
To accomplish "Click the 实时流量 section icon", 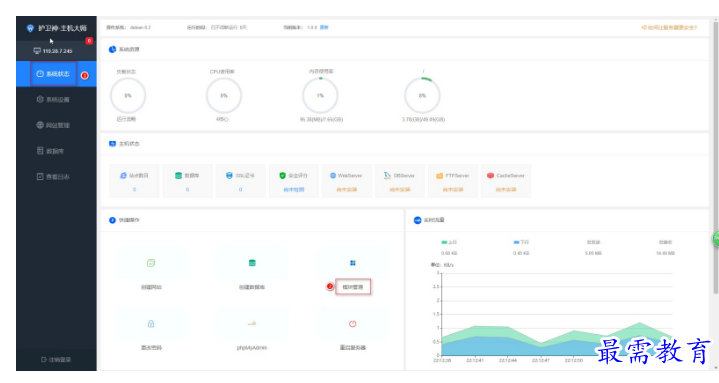I will [x=417, y=221].
